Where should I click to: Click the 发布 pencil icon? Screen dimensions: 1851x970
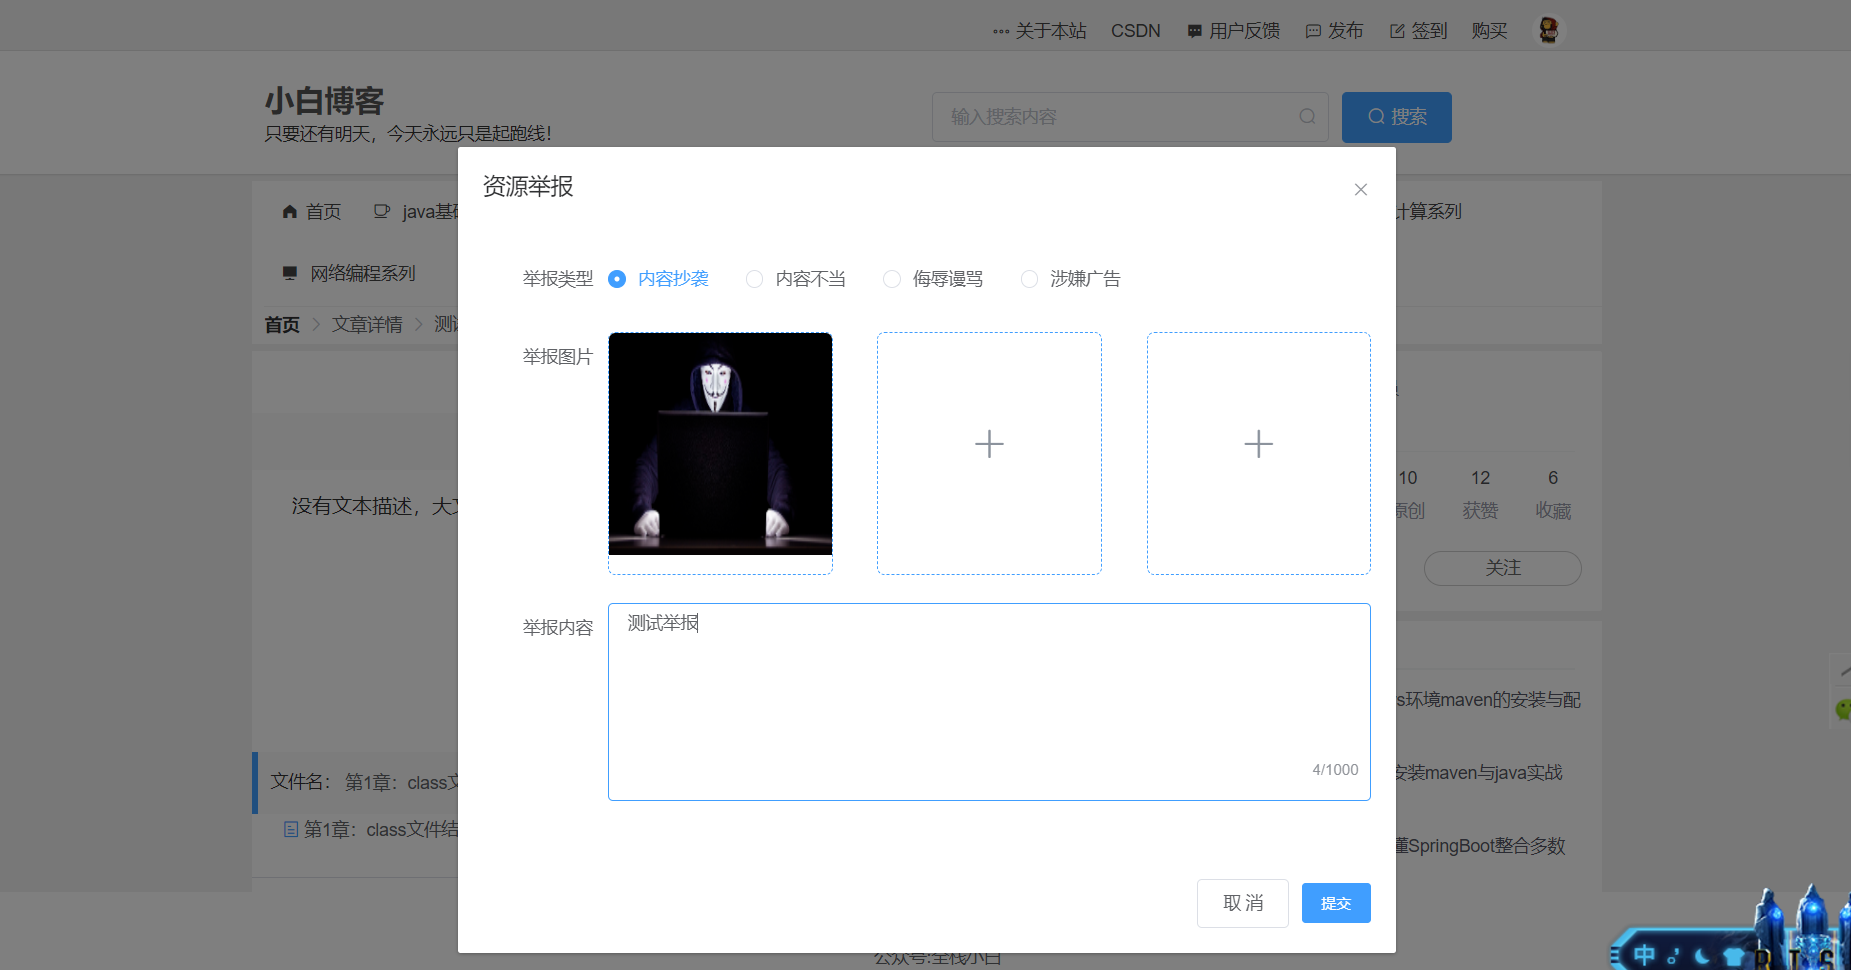pyautogui.click(x=1312, y=30)
